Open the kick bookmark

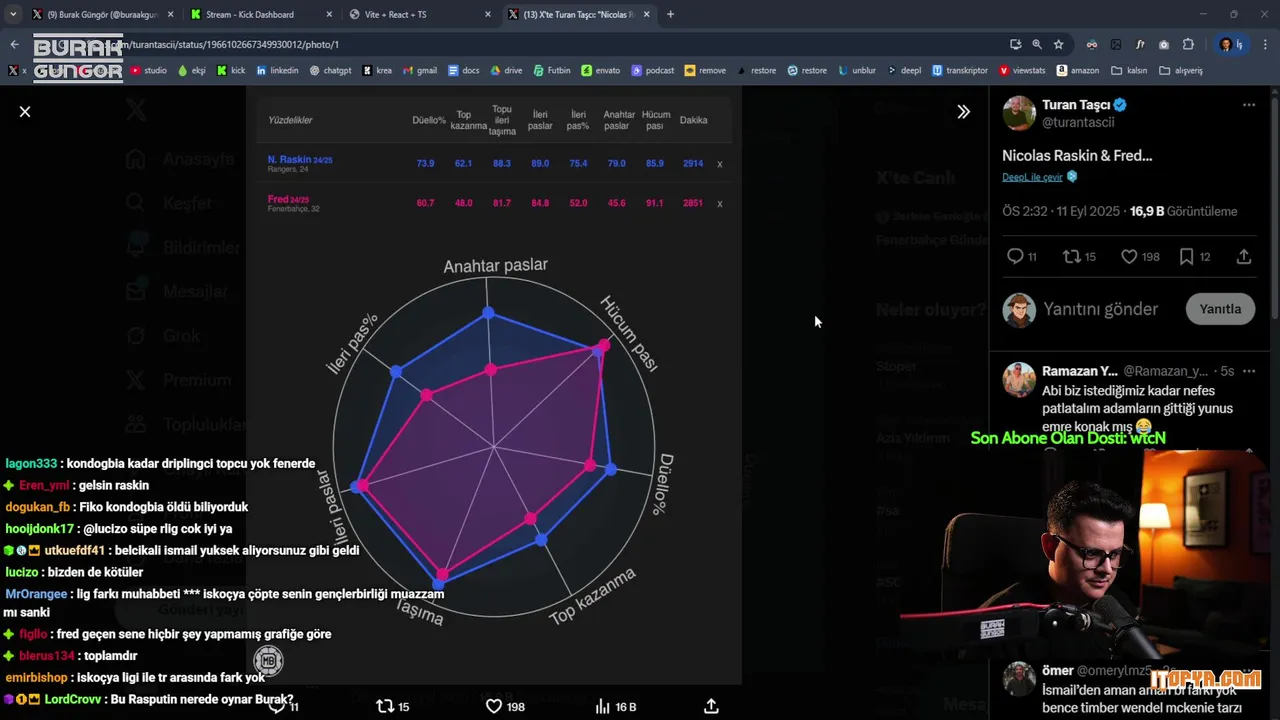coord(230,70)
